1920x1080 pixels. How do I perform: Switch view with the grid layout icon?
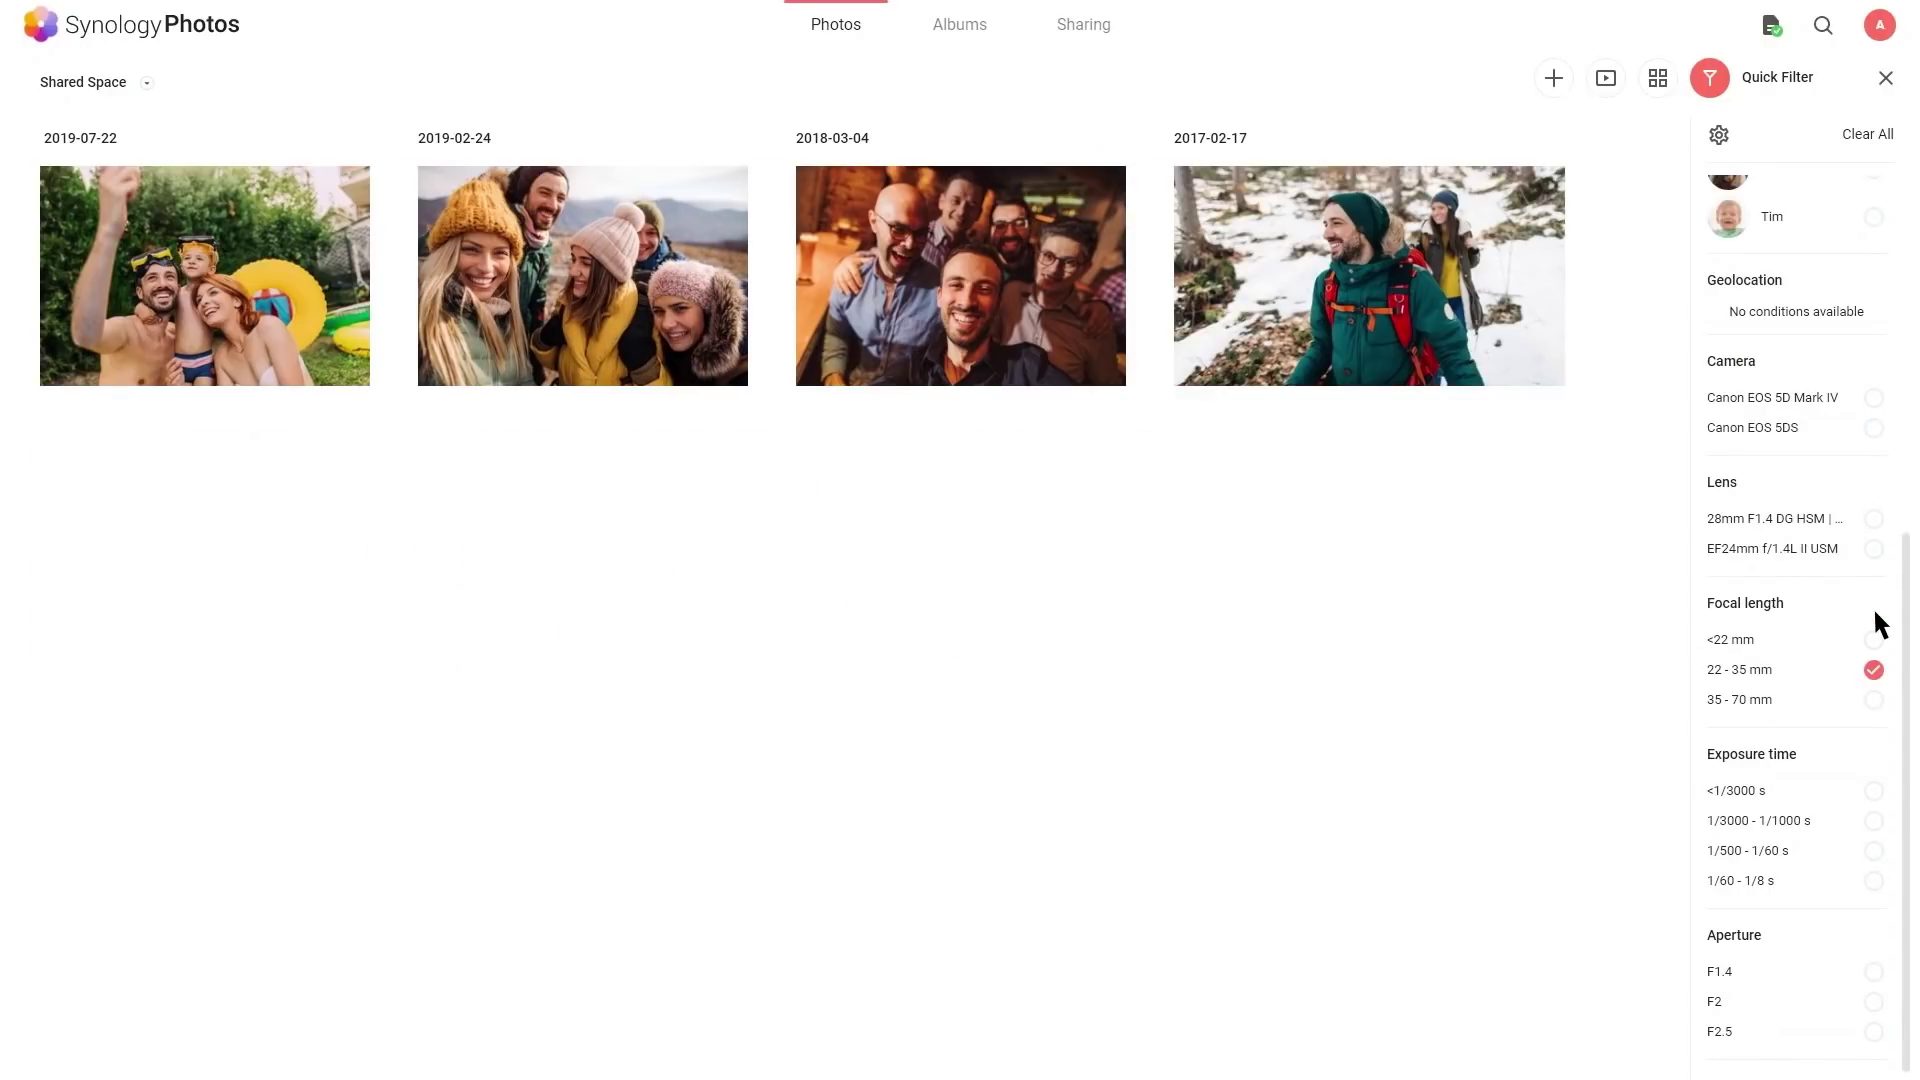point(1658,78)
